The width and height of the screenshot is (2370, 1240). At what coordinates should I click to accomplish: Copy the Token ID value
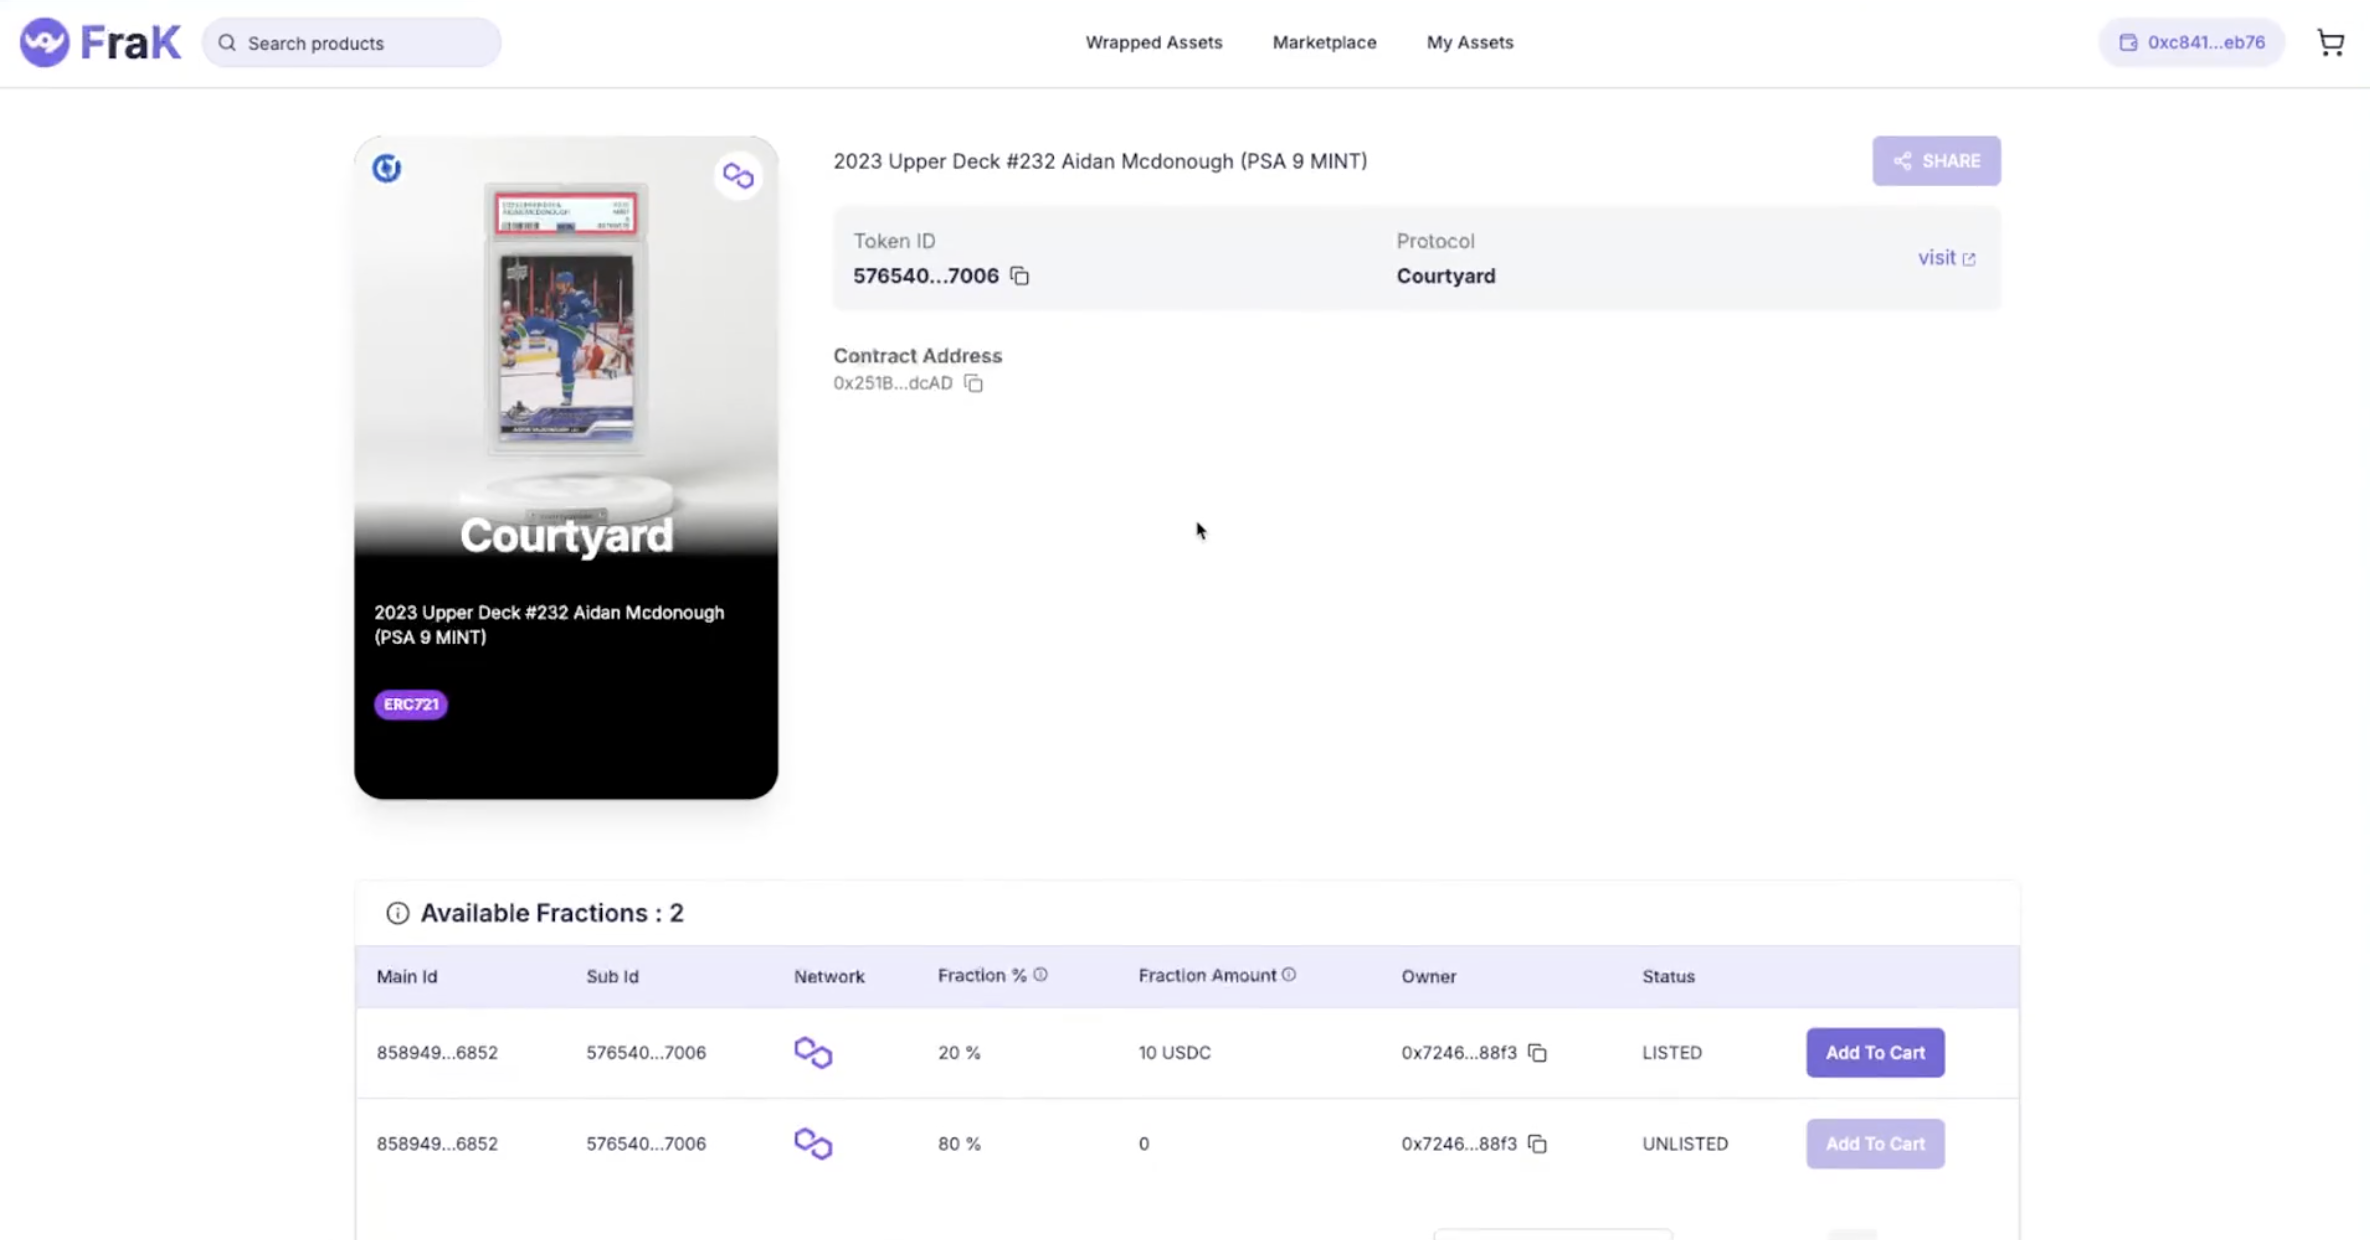[1019, 275]
